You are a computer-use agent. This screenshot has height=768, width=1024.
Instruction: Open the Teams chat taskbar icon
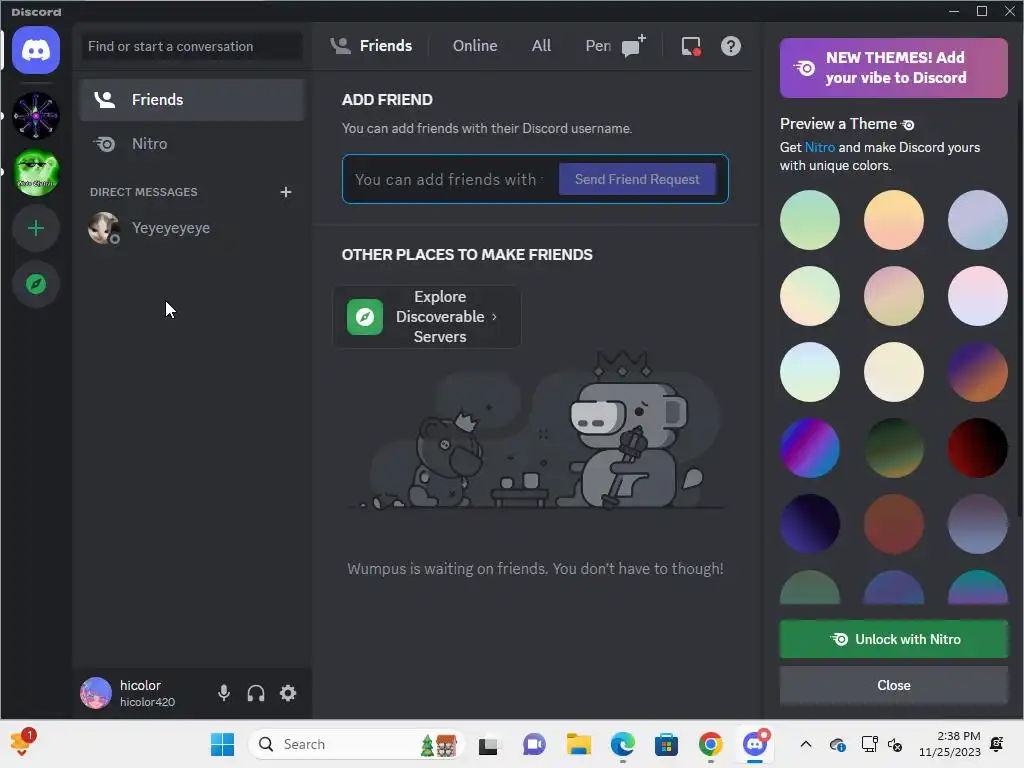click(534, 744)
